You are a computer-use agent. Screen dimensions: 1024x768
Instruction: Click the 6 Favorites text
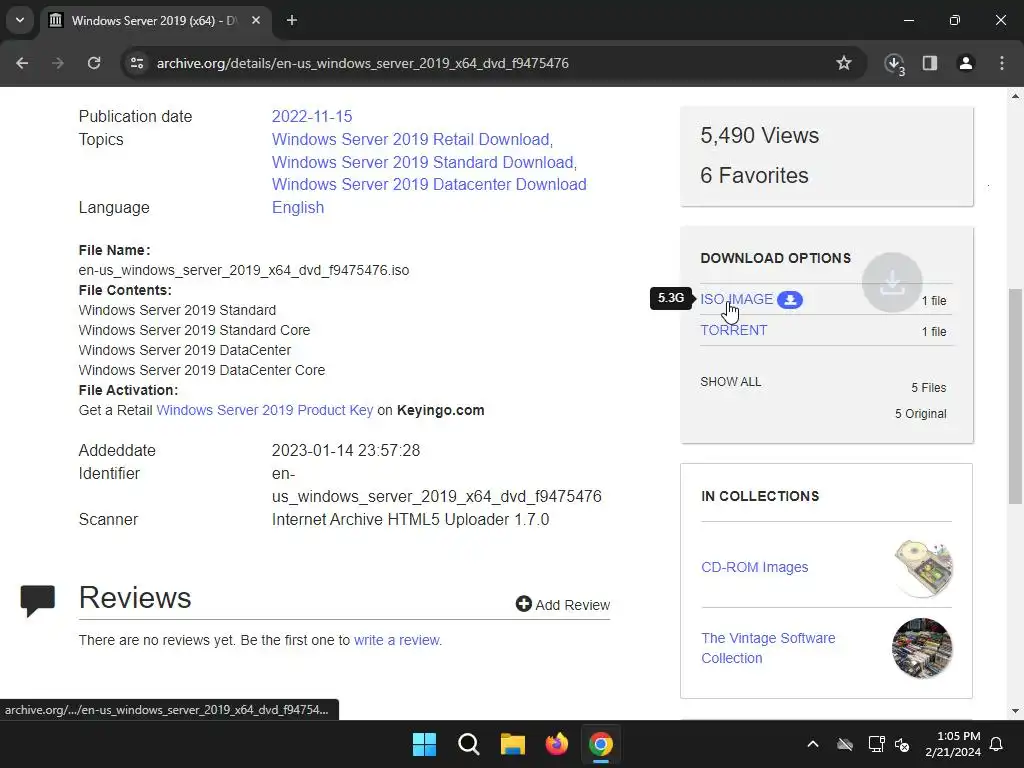pyautogui.click(x=754, y=175)
